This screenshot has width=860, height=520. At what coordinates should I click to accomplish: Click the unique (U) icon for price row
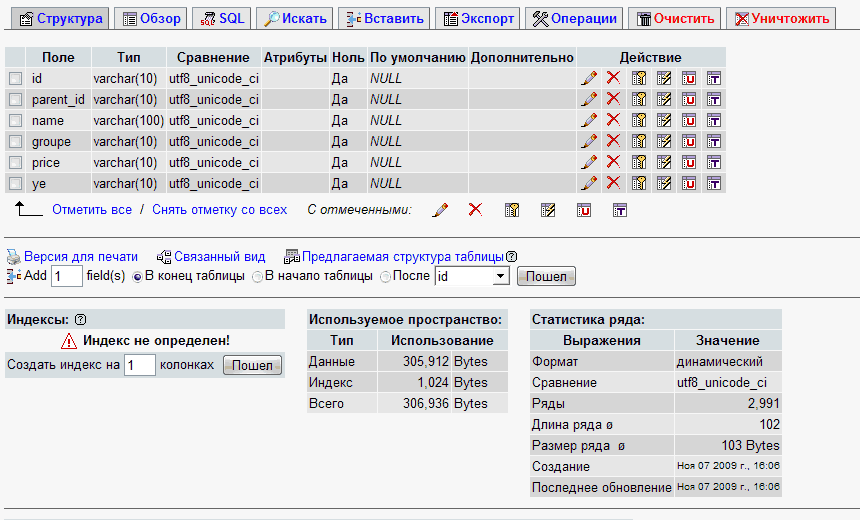pos(689,162)
